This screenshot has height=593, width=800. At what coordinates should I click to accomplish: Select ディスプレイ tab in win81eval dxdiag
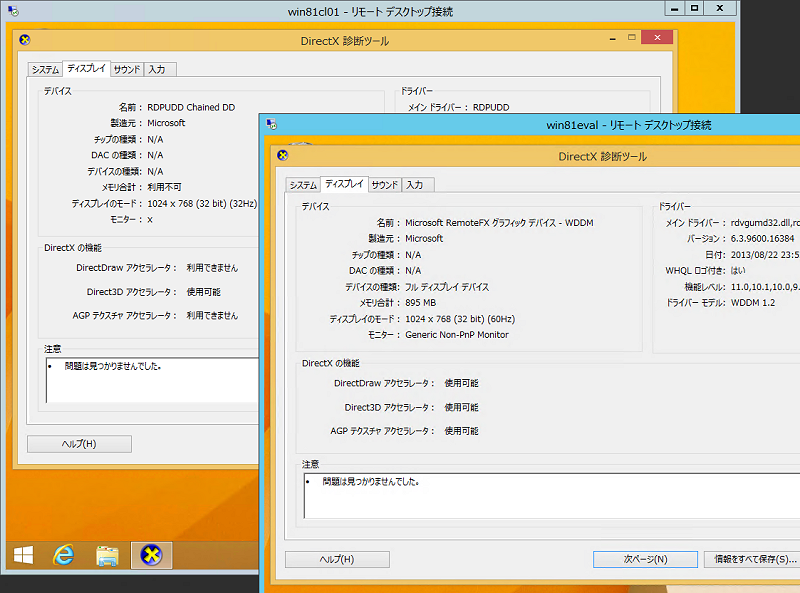point(344,184)
